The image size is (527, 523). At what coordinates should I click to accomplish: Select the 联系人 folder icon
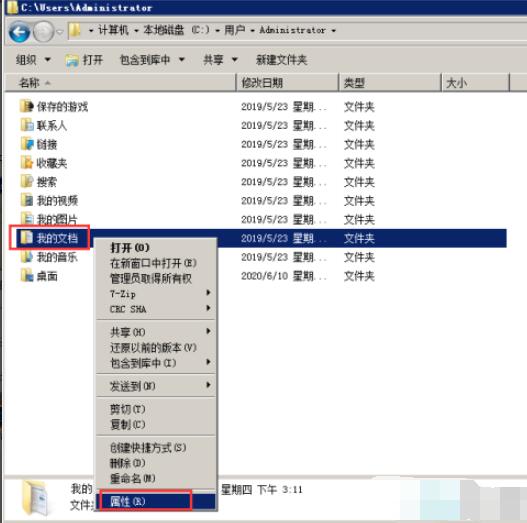[27, 125]
